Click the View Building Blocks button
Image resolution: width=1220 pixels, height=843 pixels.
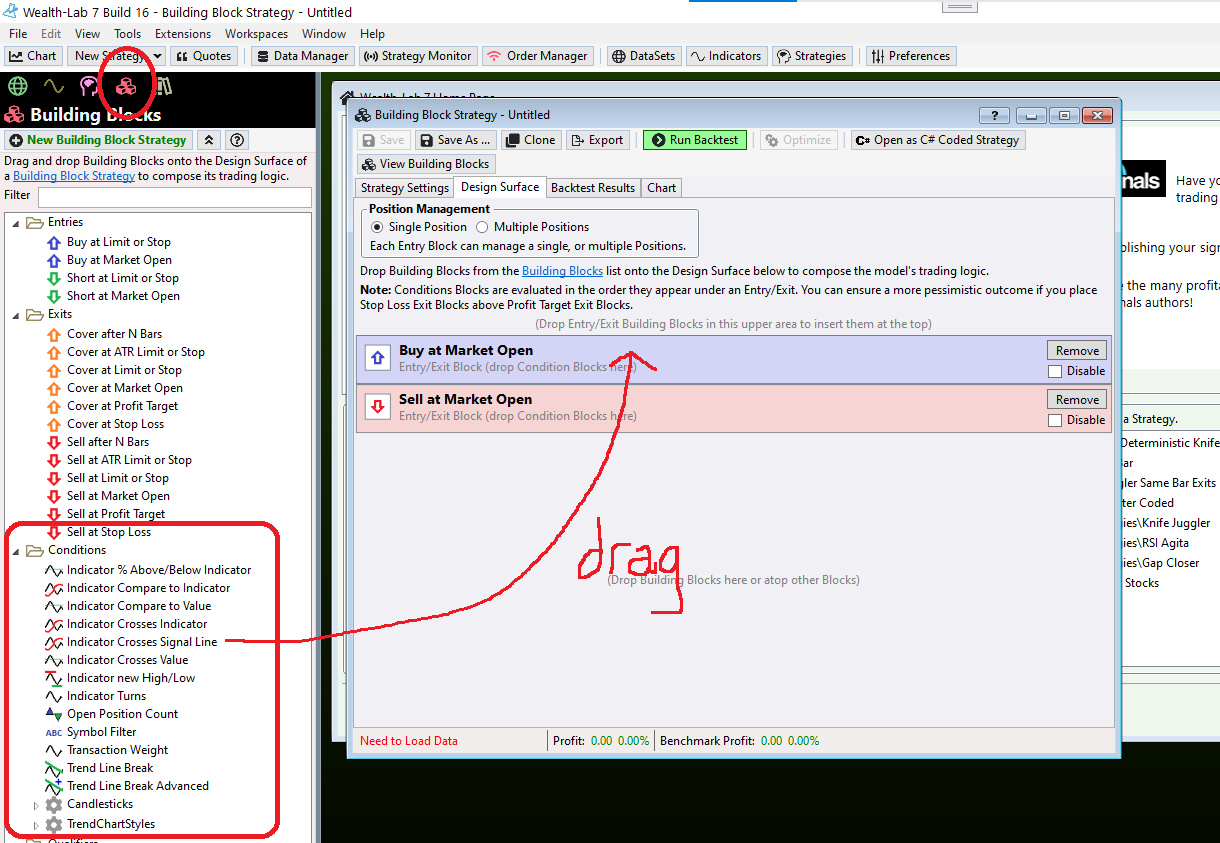[426, 164]
